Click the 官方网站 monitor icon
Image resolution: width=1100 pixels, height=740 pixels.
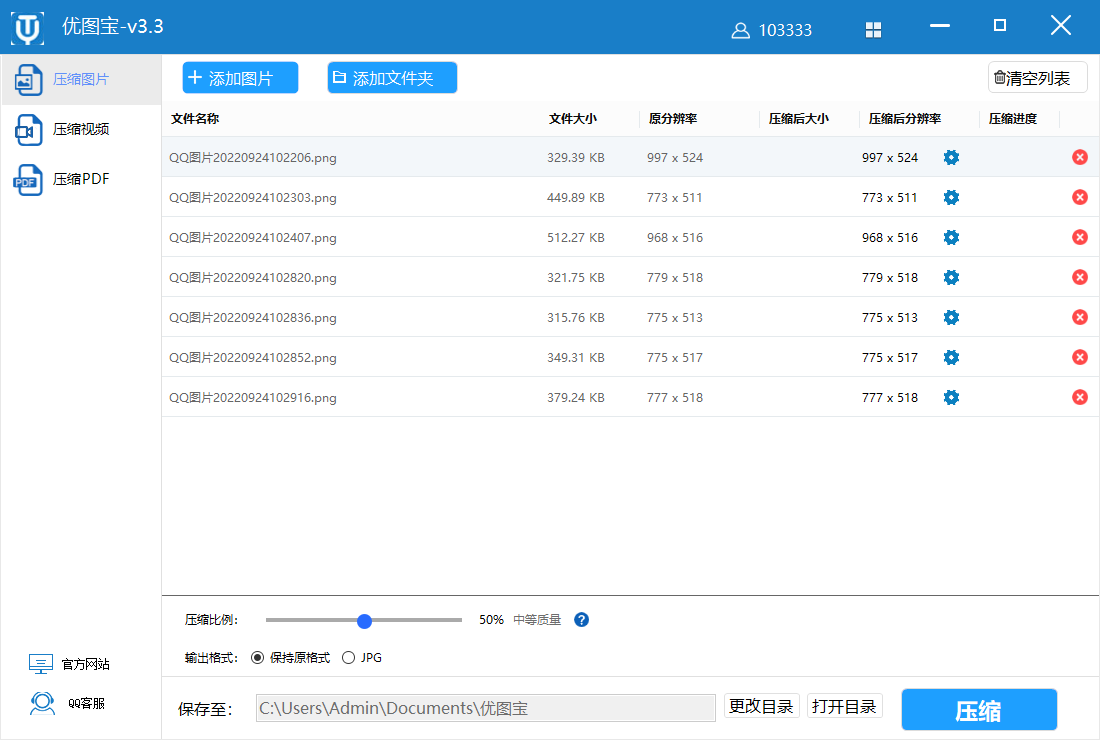41,664
